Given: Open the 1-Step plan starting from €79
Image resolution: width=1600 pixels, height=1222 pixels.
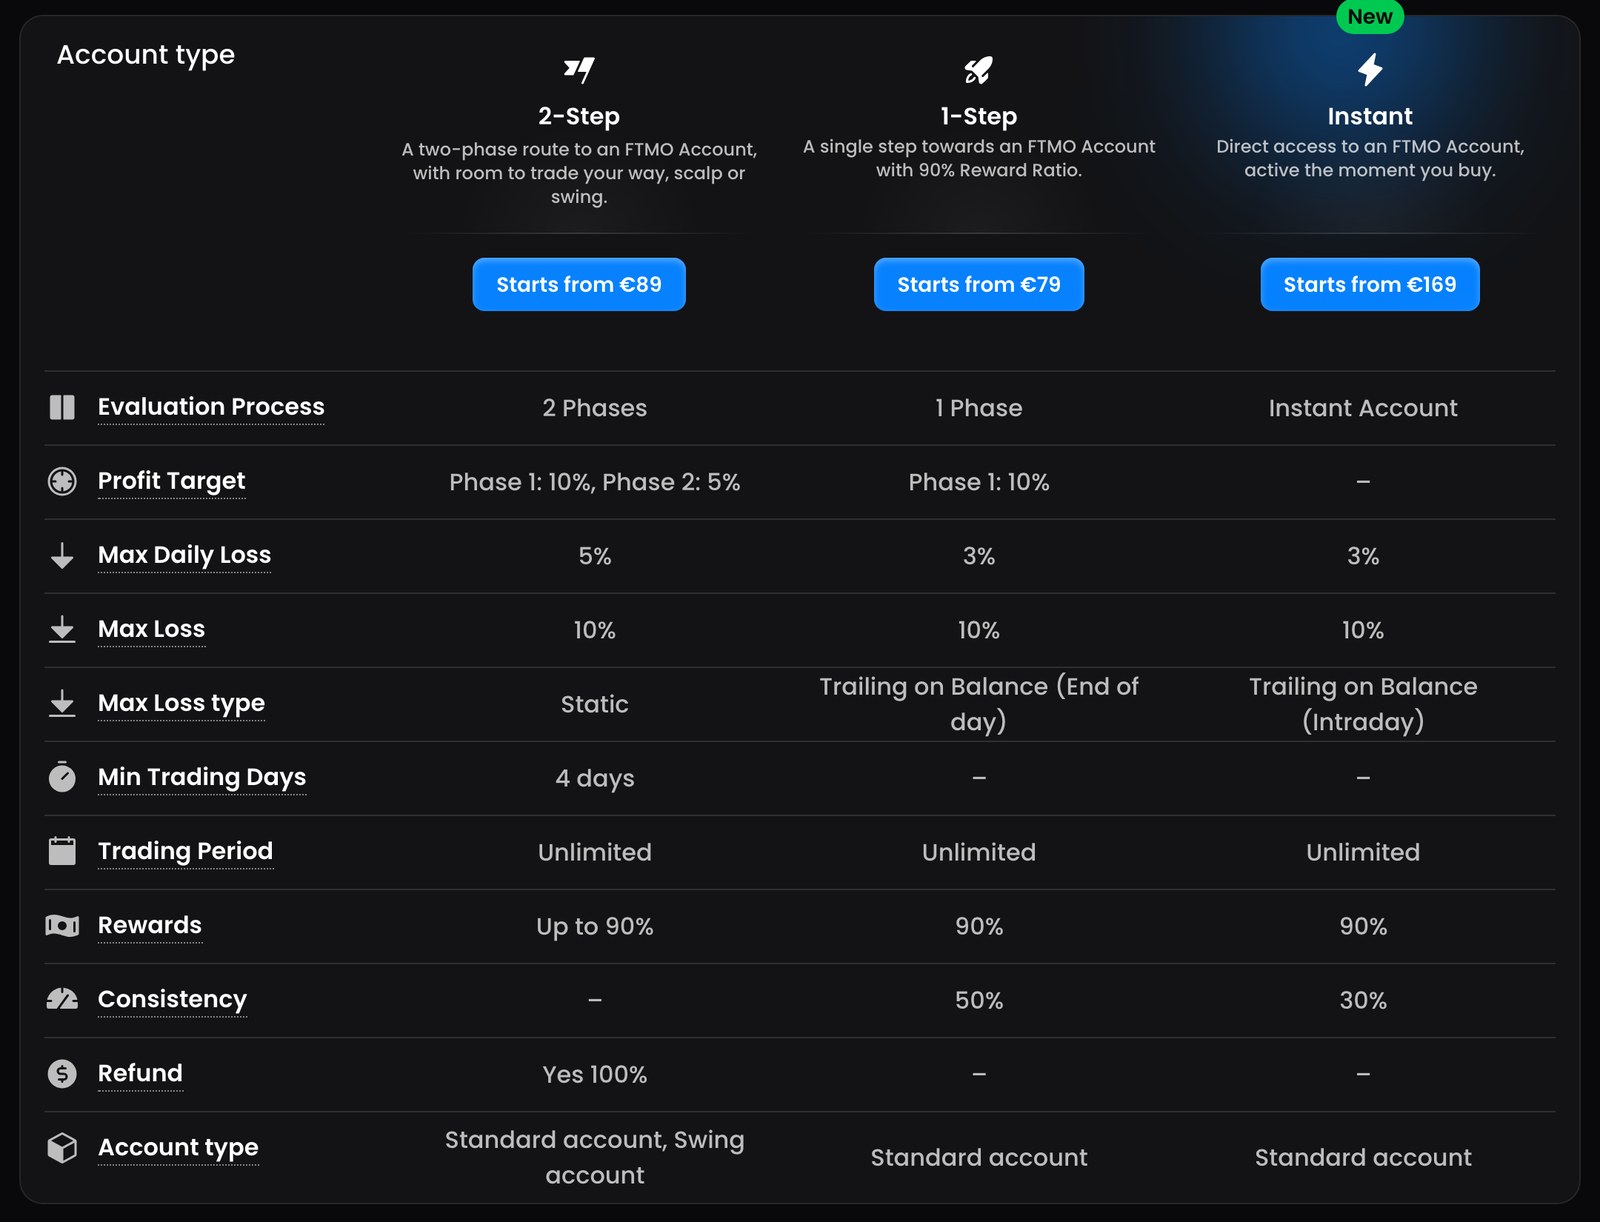Looking at the screenshot, I should [x=979, y=284].
